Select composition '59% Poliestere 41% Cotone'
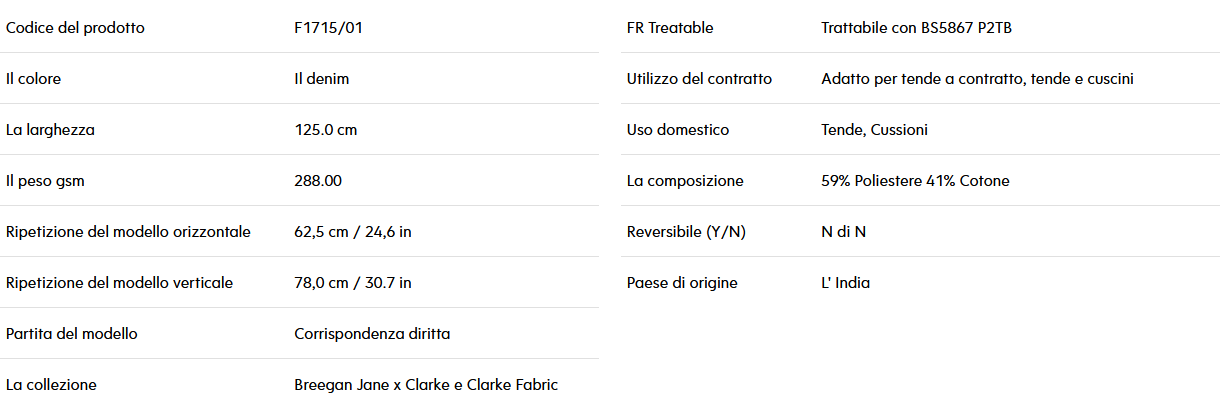The image size is (1229, 414). click(x=915, y=181)
